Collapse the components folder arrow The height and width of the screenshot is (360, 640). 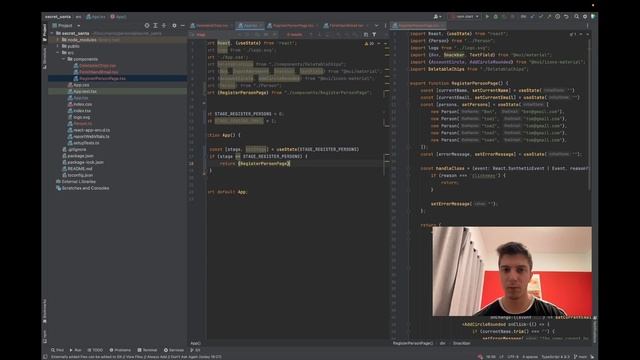click(x=63, y=59)
